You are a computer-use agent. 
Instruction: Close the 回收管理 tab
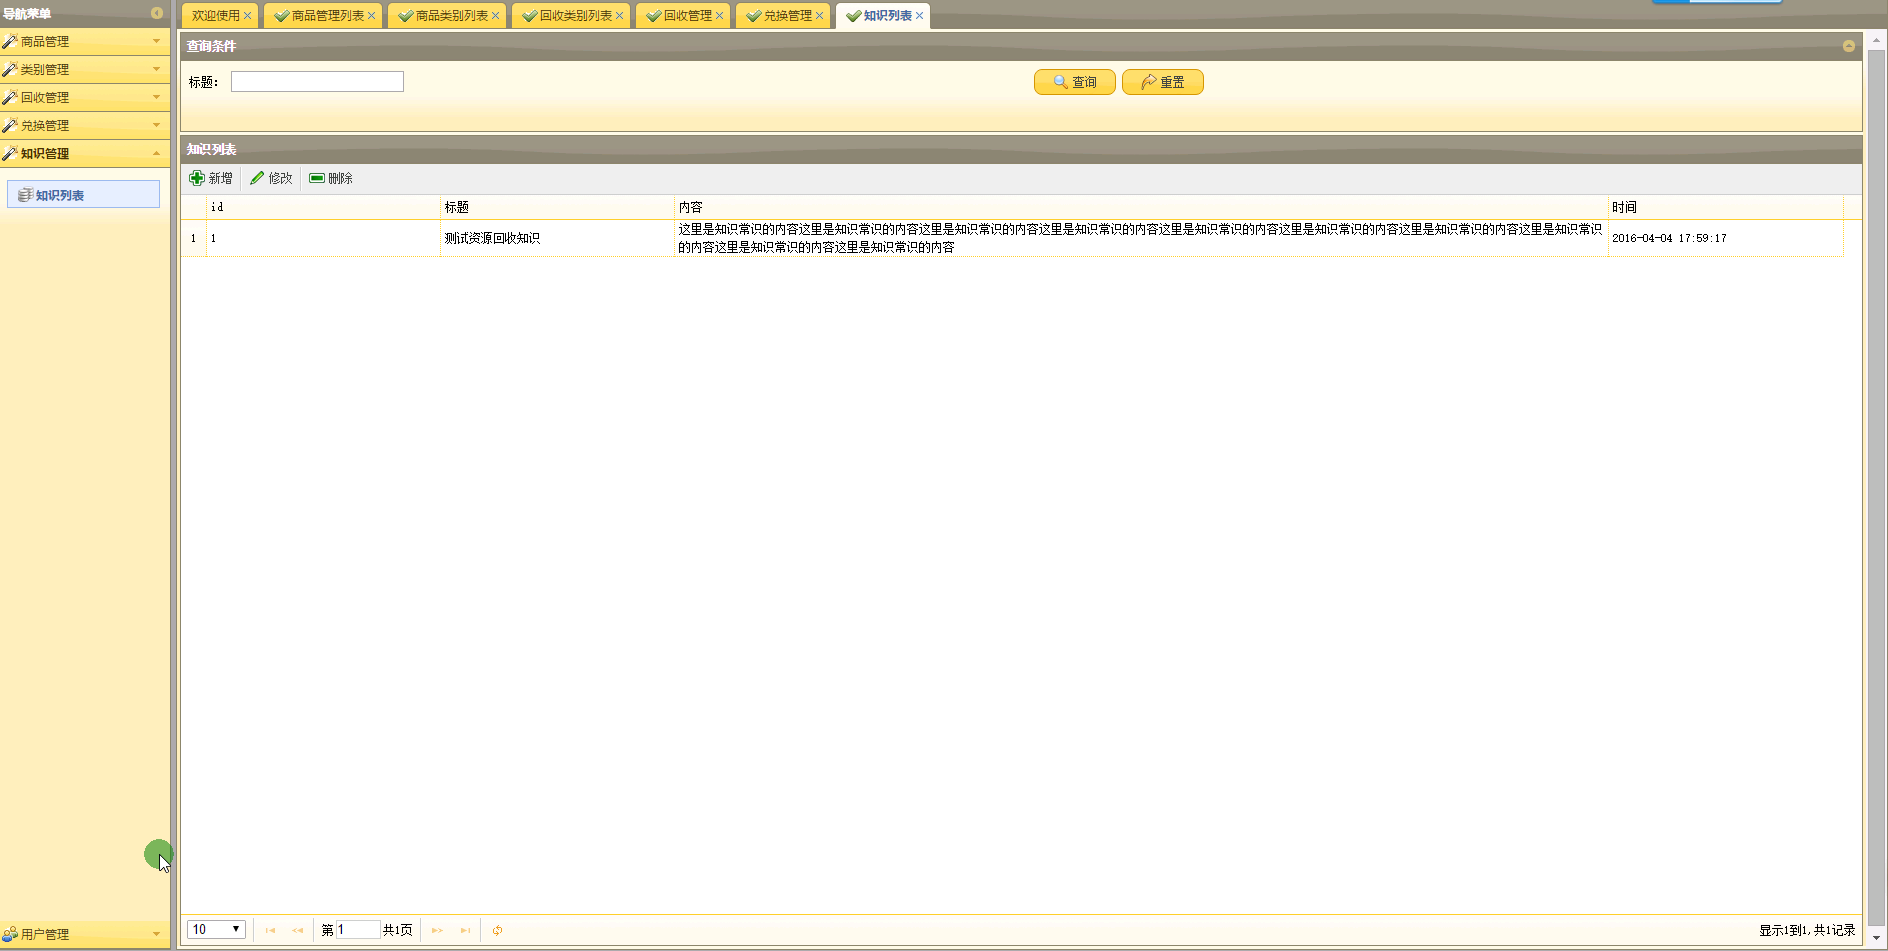(x=719, y=15)
